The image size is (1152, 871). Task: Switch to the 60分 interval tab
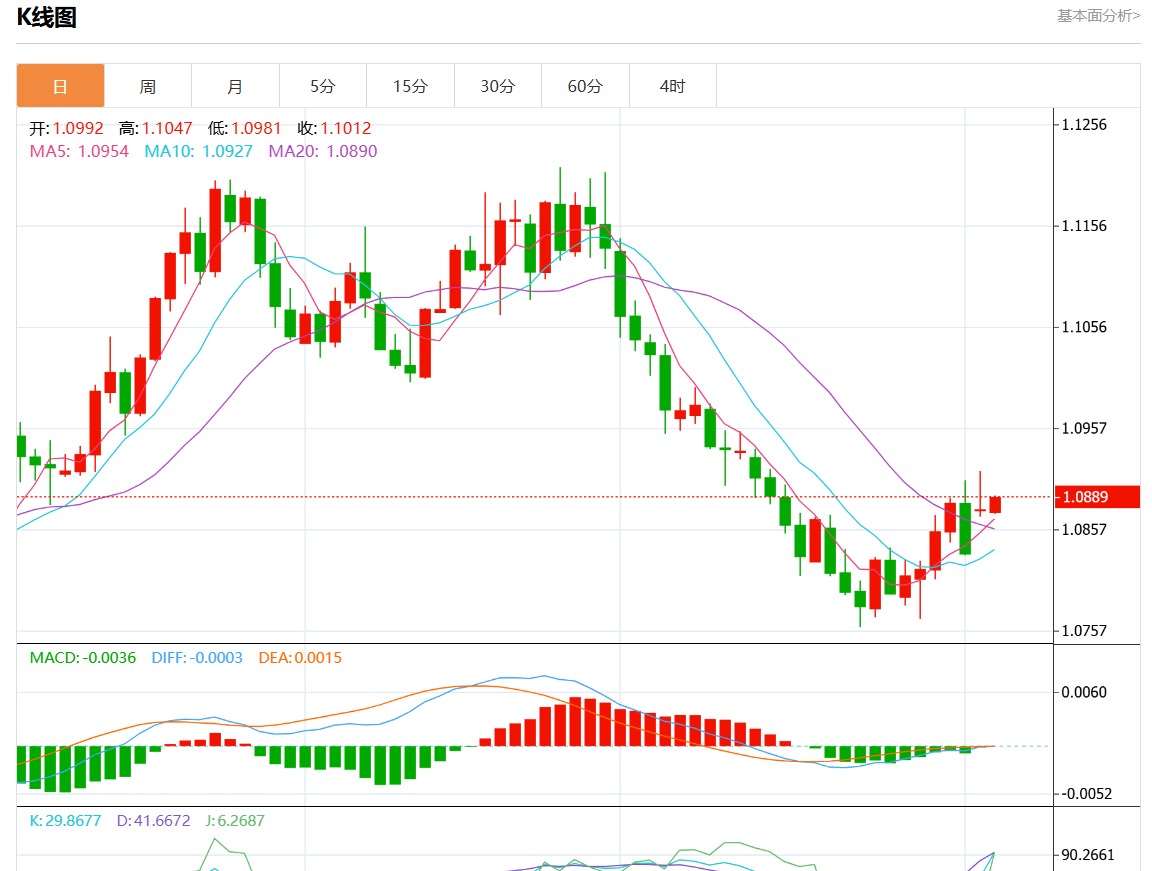point(585,86)
